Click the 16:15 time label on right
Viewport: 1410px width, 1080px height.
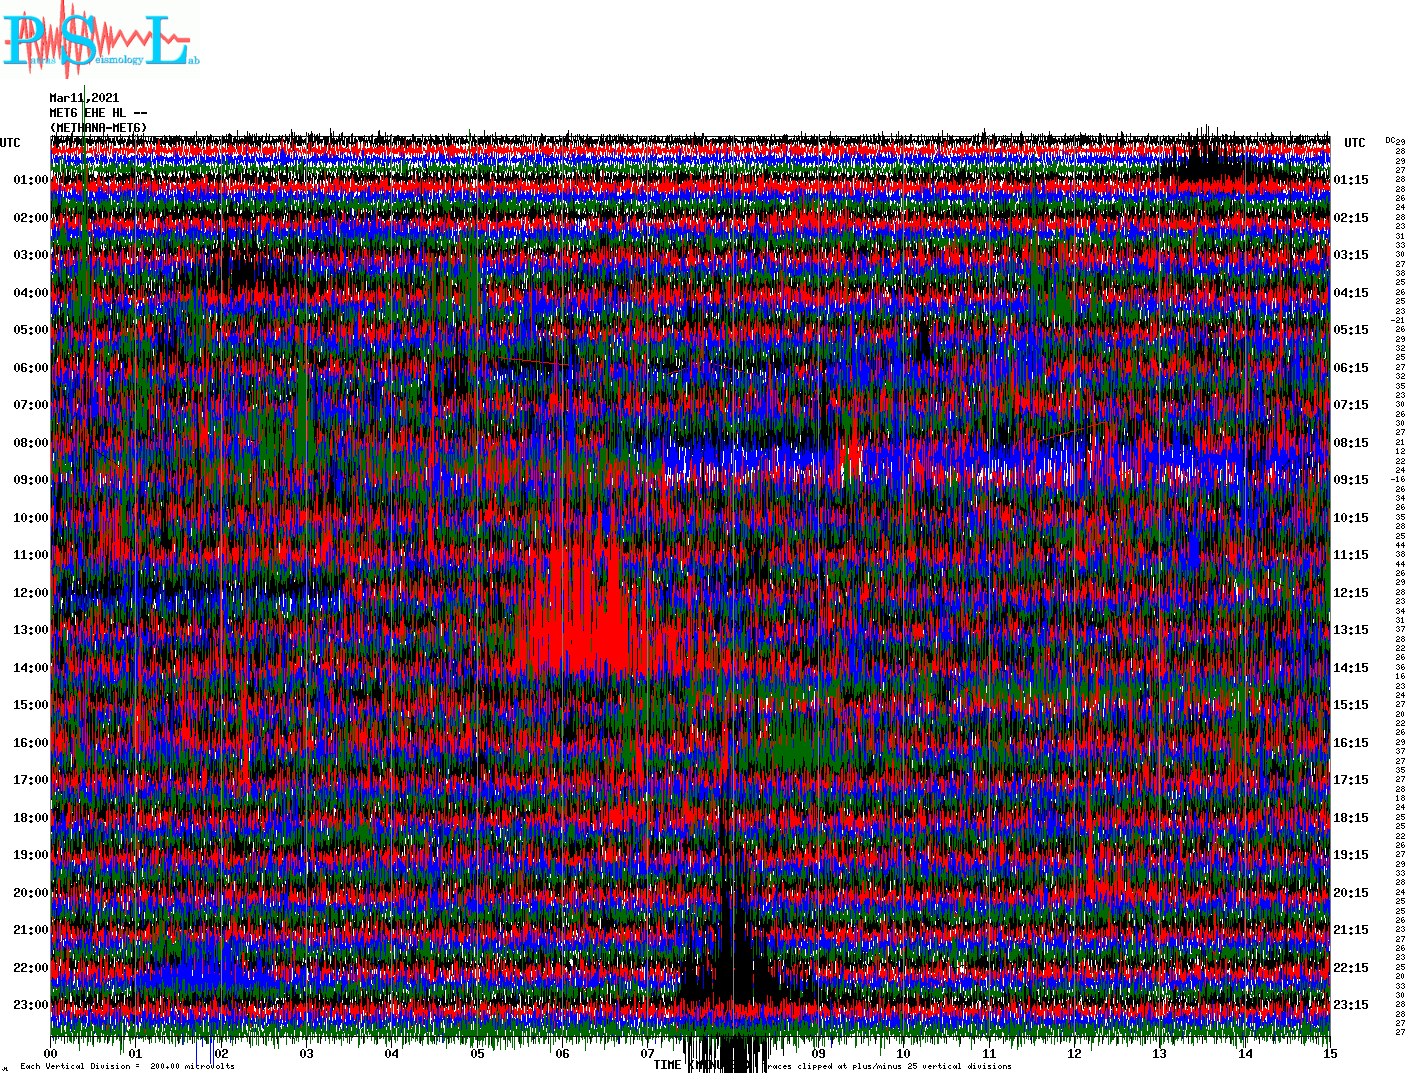click(1351, 743)
